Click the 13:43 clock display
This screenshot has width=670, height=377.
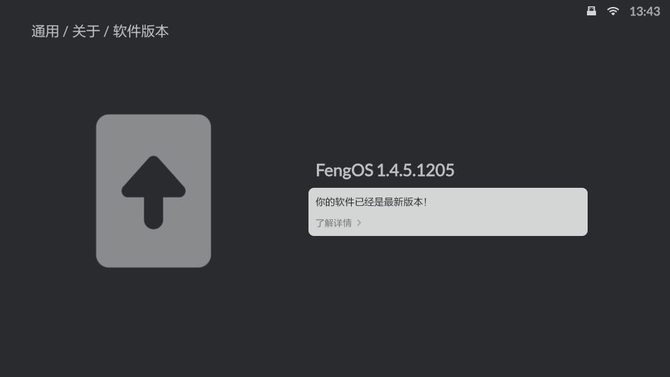644,12
